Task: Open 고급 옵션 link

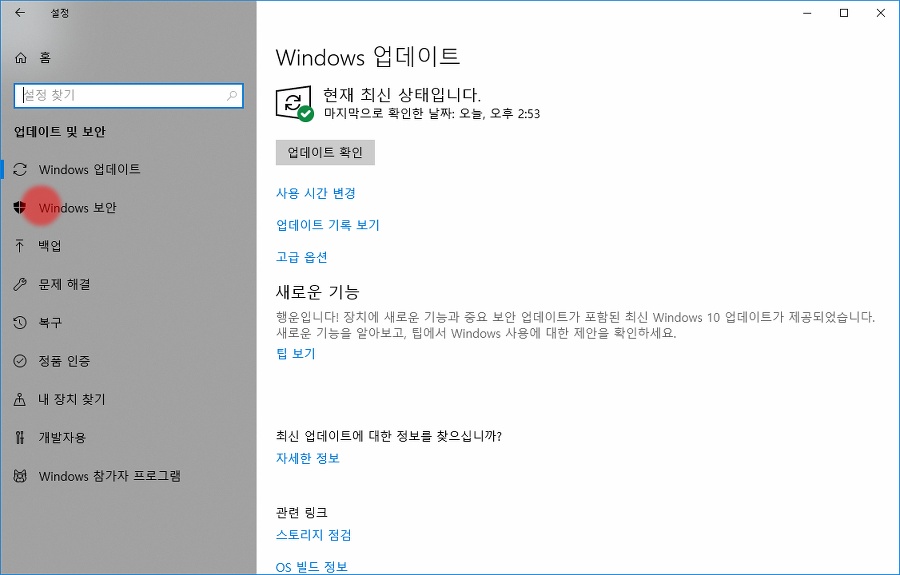Action: click(301, 257)
